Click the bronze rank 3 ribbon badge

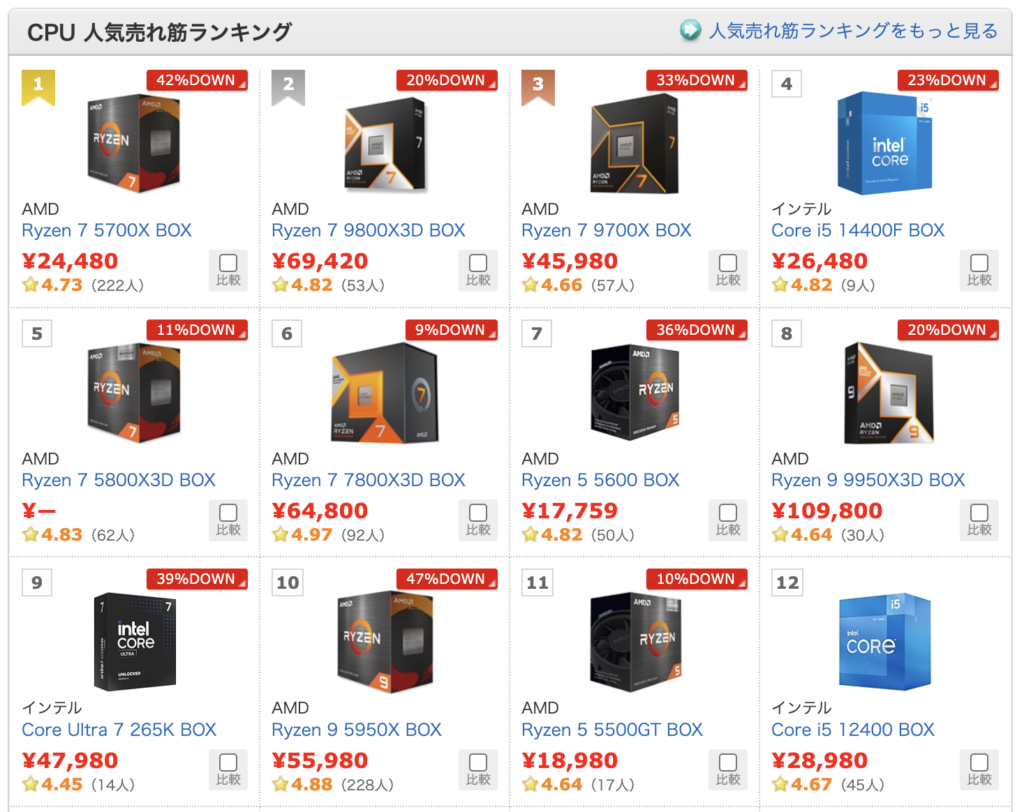click(538, 87)
